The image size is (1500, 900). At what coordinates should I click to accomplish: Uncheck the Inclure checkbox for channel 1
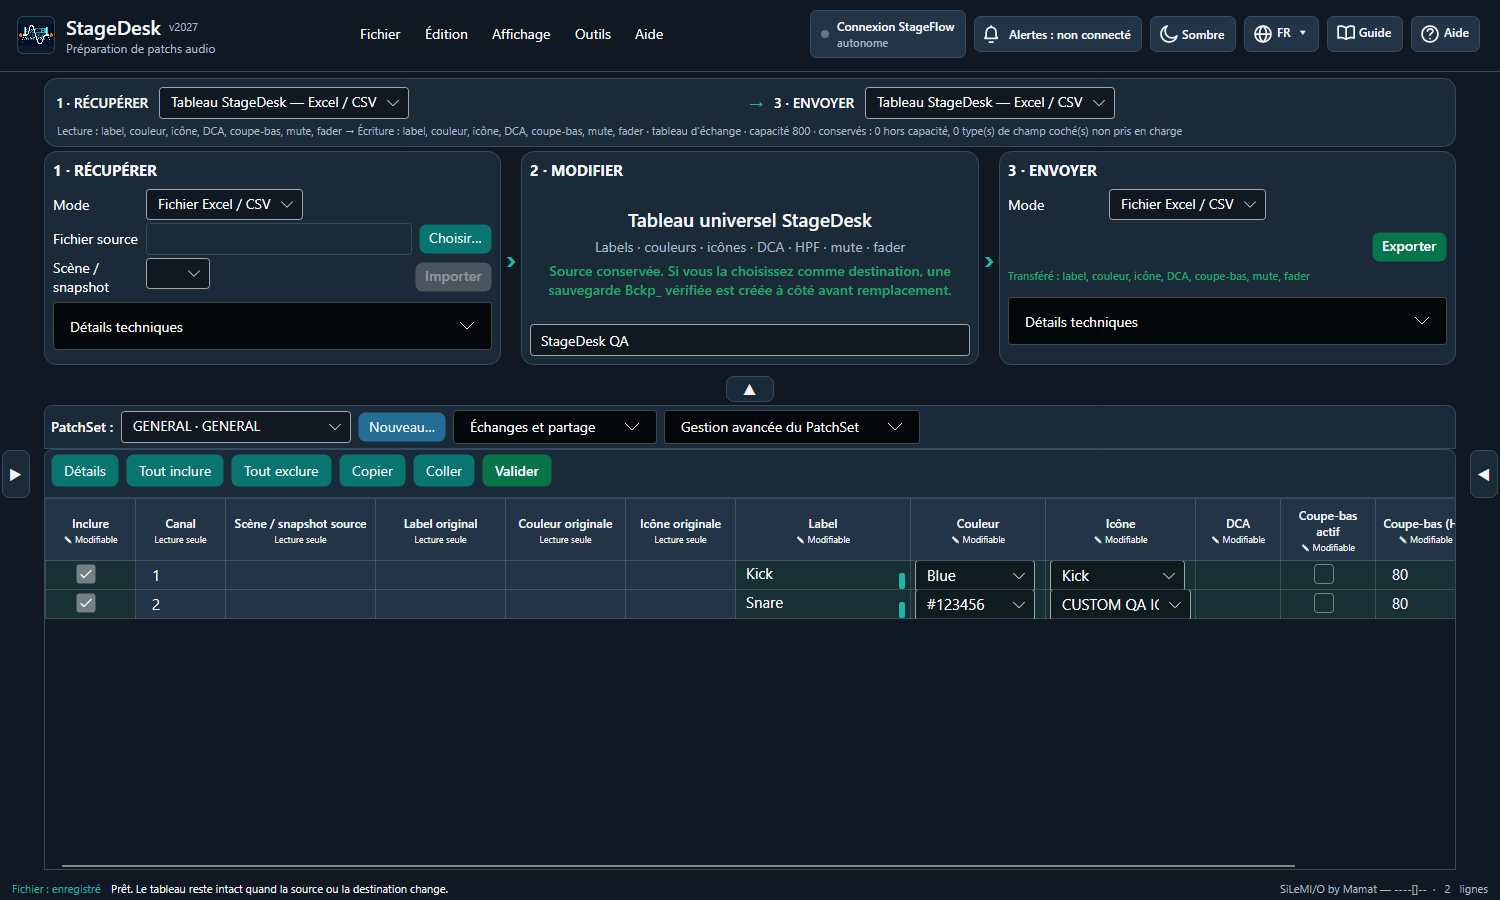(x=86, y=574)
